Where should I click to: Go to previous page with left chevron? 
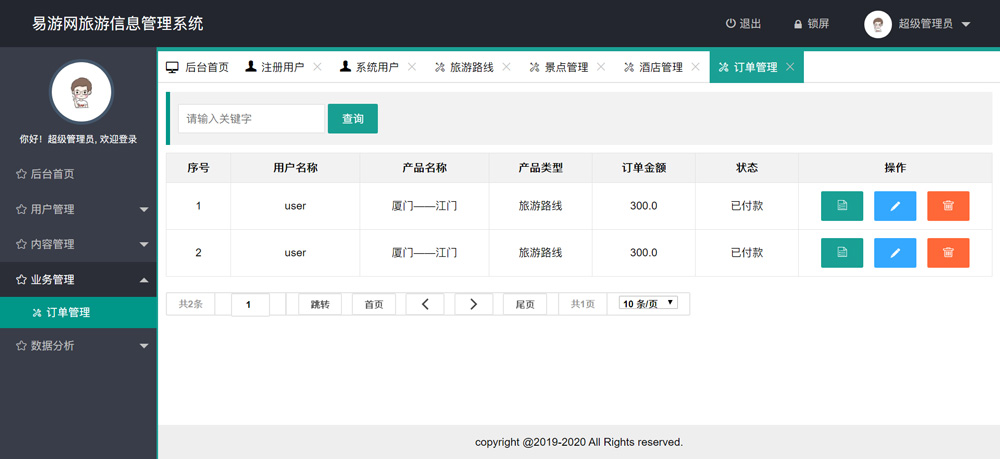(x=425, y=304)
